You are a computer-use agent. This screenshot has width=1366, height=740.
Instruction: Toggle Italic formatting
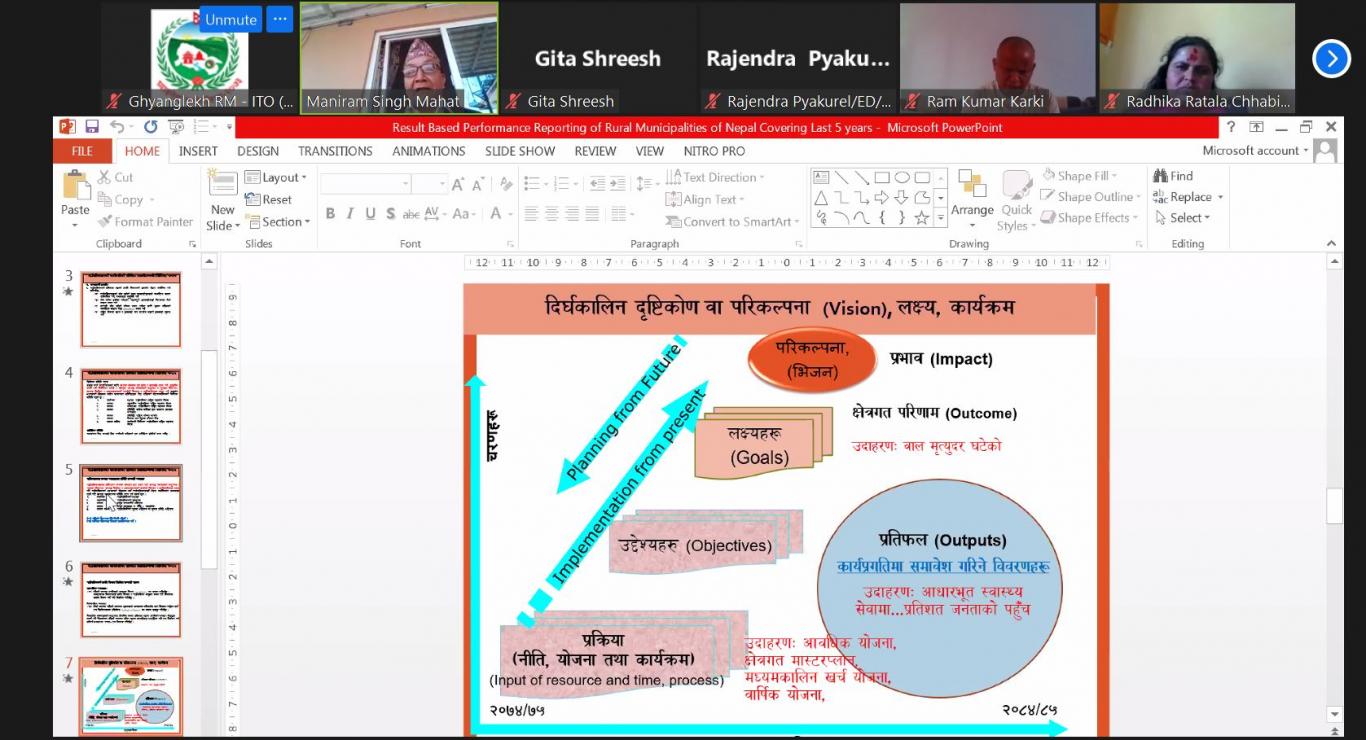(x=350, y=214)
